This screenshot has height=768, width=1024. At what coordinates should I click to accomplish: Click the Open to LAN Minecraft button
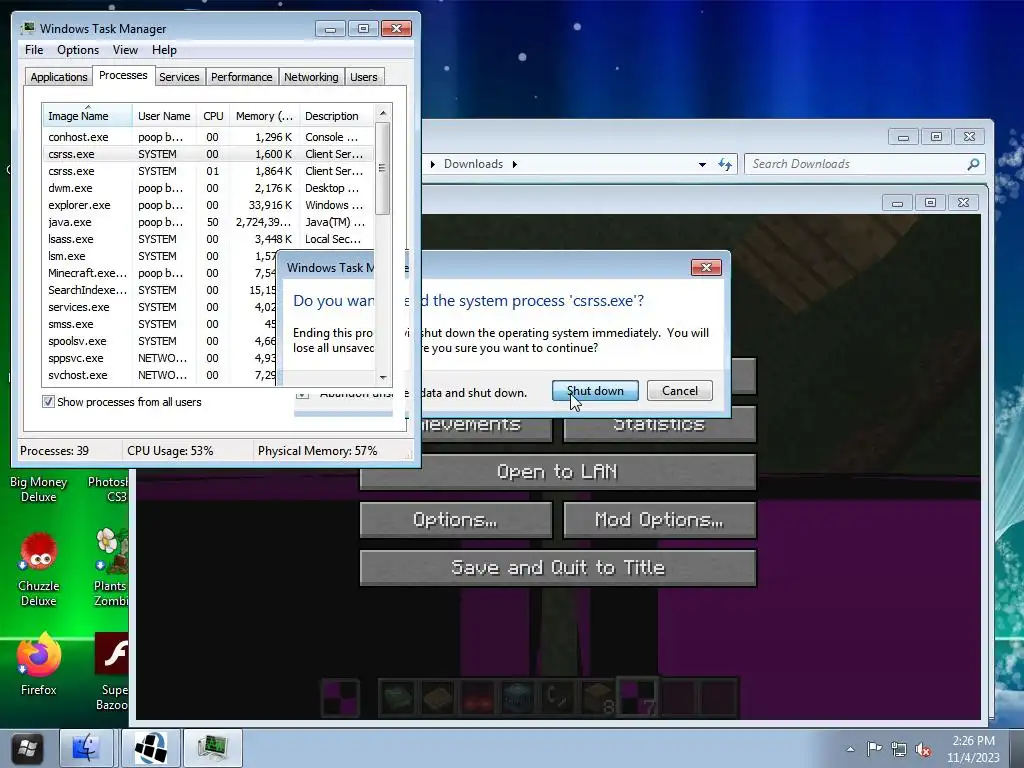coord(558,472)
